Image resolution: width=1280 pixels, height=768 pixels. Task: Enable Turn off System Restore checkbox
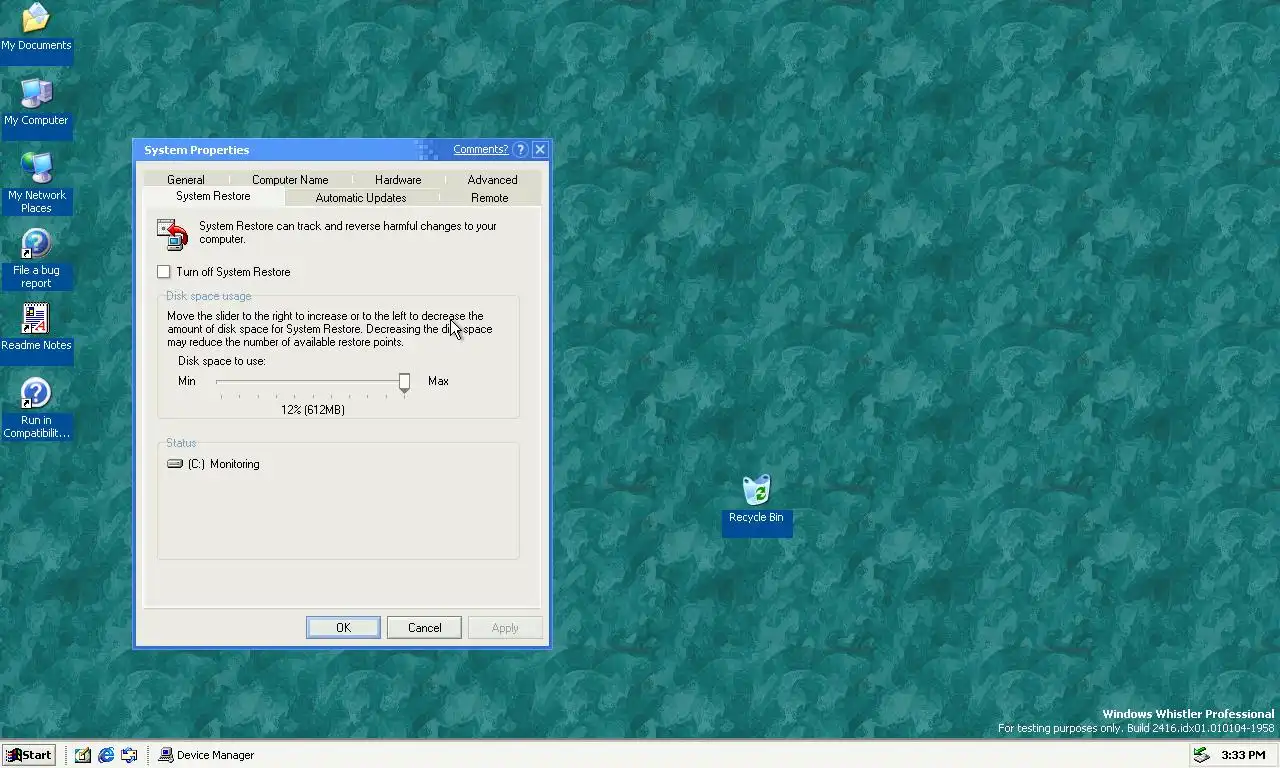pos(164,272)
